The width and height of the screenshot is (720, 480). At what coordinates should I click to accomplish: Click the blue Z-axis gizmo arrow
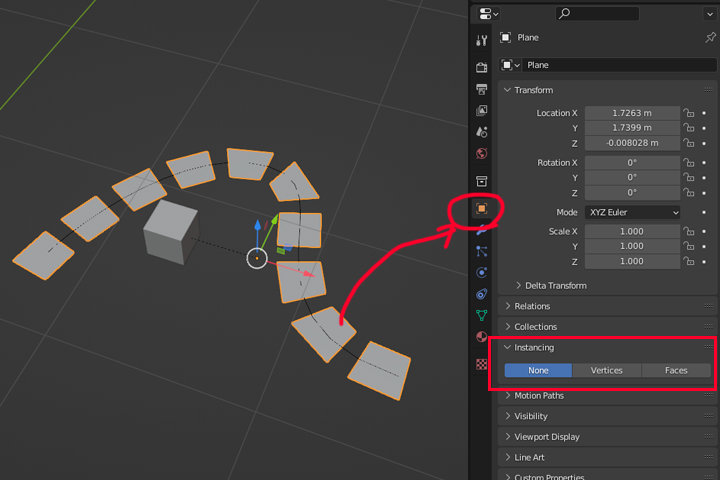coord(258,225)
